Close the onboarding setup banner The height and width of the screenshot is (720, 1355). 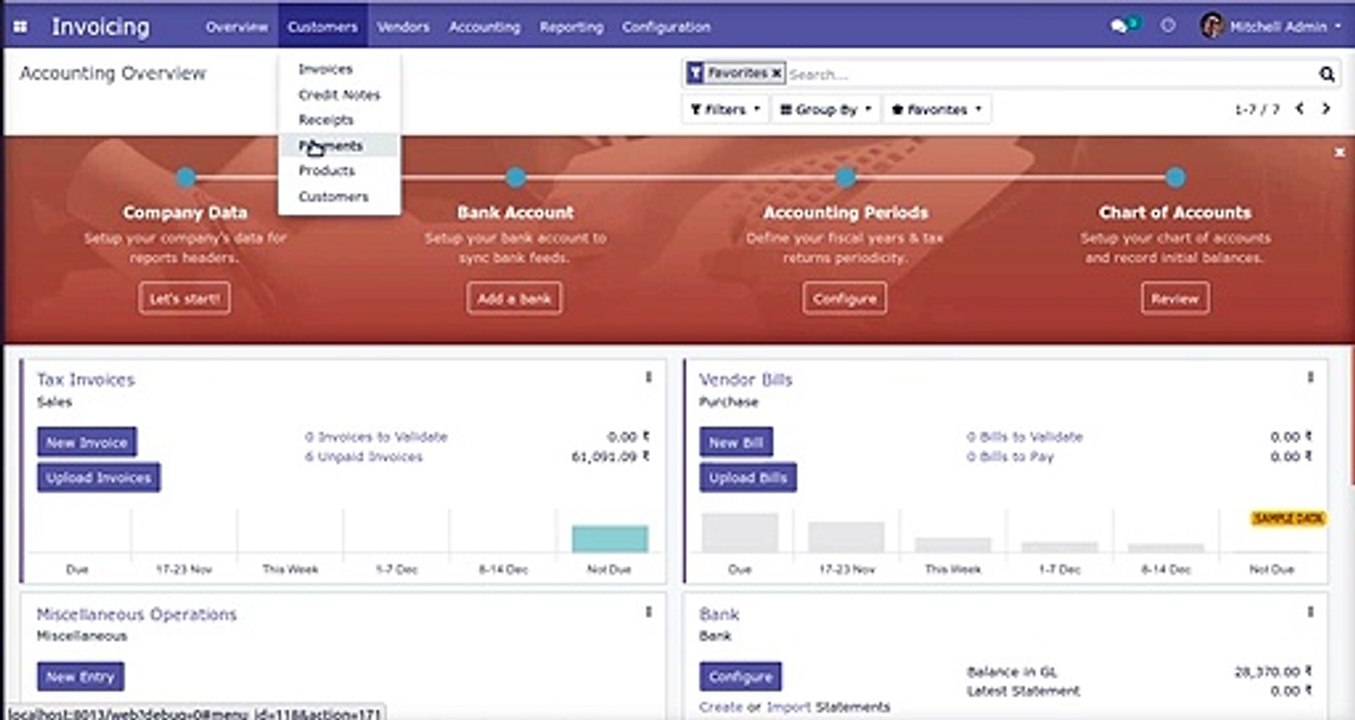(x=1339, y=152)
